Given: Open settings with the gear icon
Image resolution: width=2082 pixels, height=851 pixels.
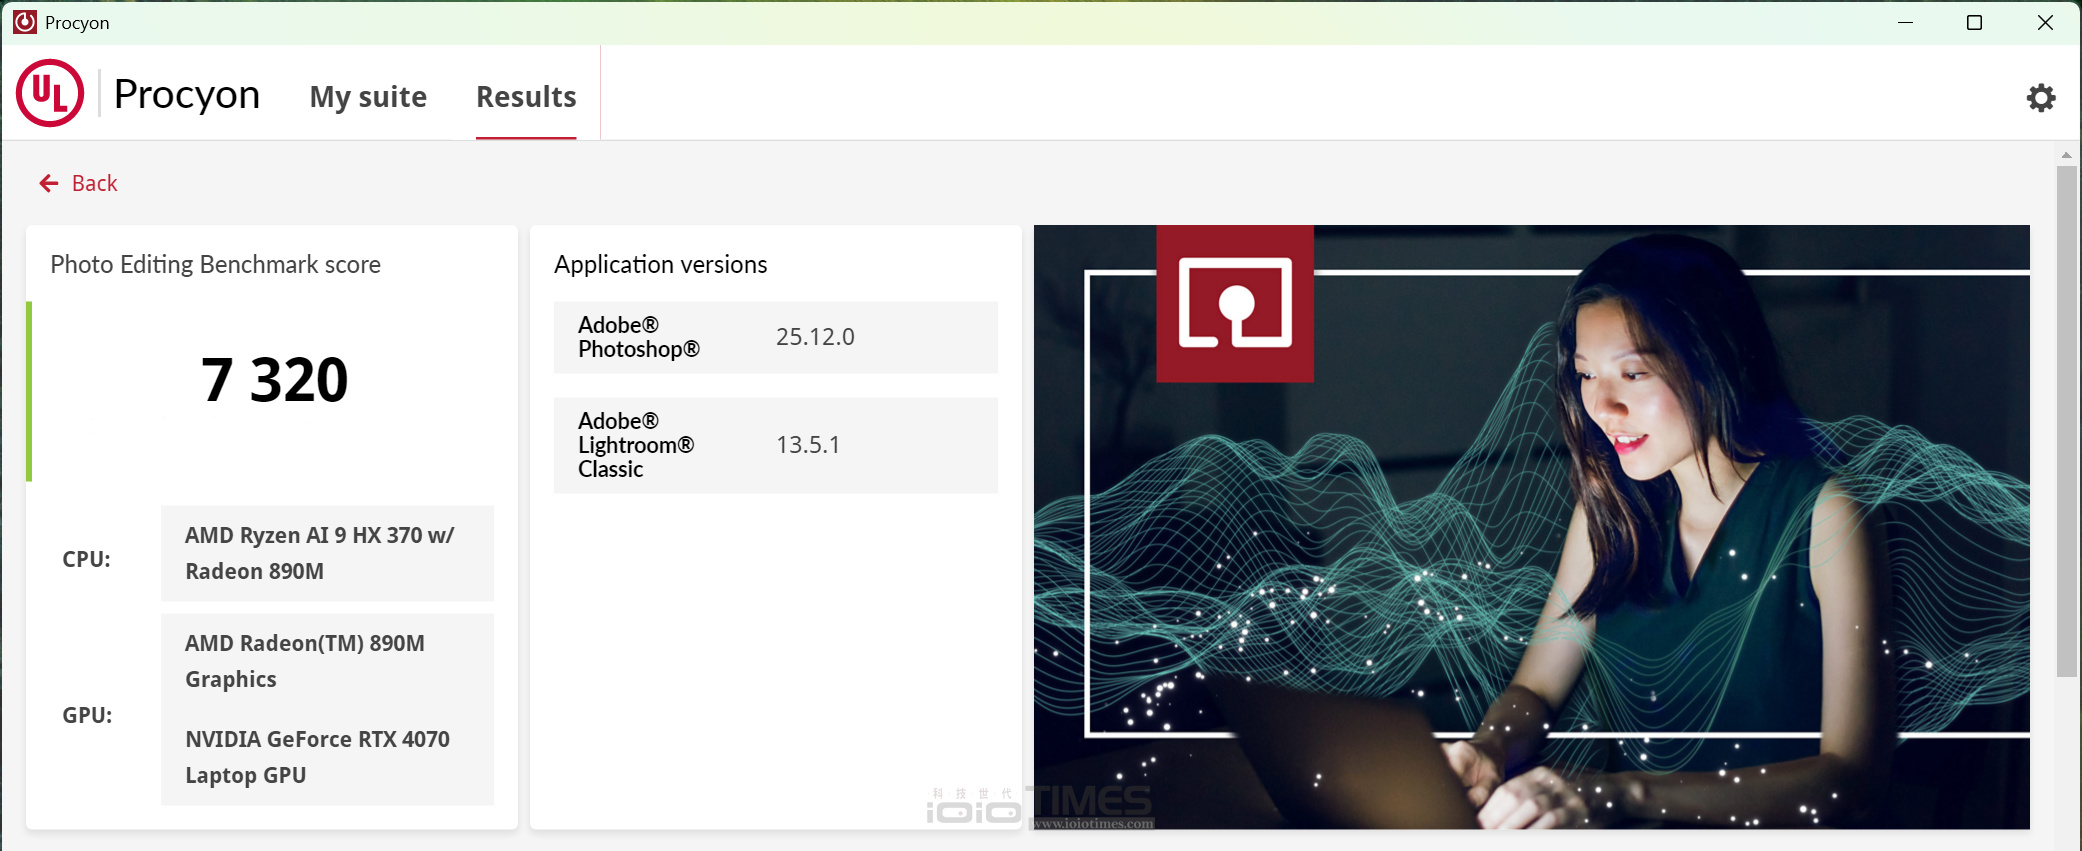Looking at the screenshot, I should tap(2040, 97).
